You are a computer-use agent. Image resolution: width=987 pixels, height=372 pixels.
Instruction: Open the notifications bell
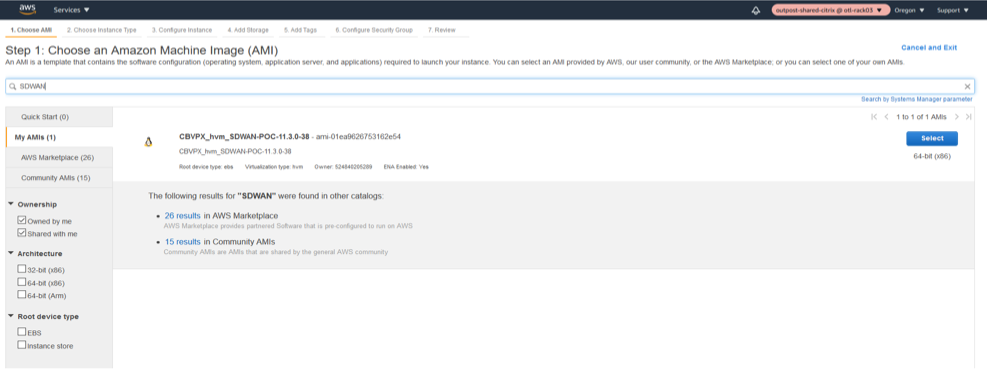(x=755, y=10)
